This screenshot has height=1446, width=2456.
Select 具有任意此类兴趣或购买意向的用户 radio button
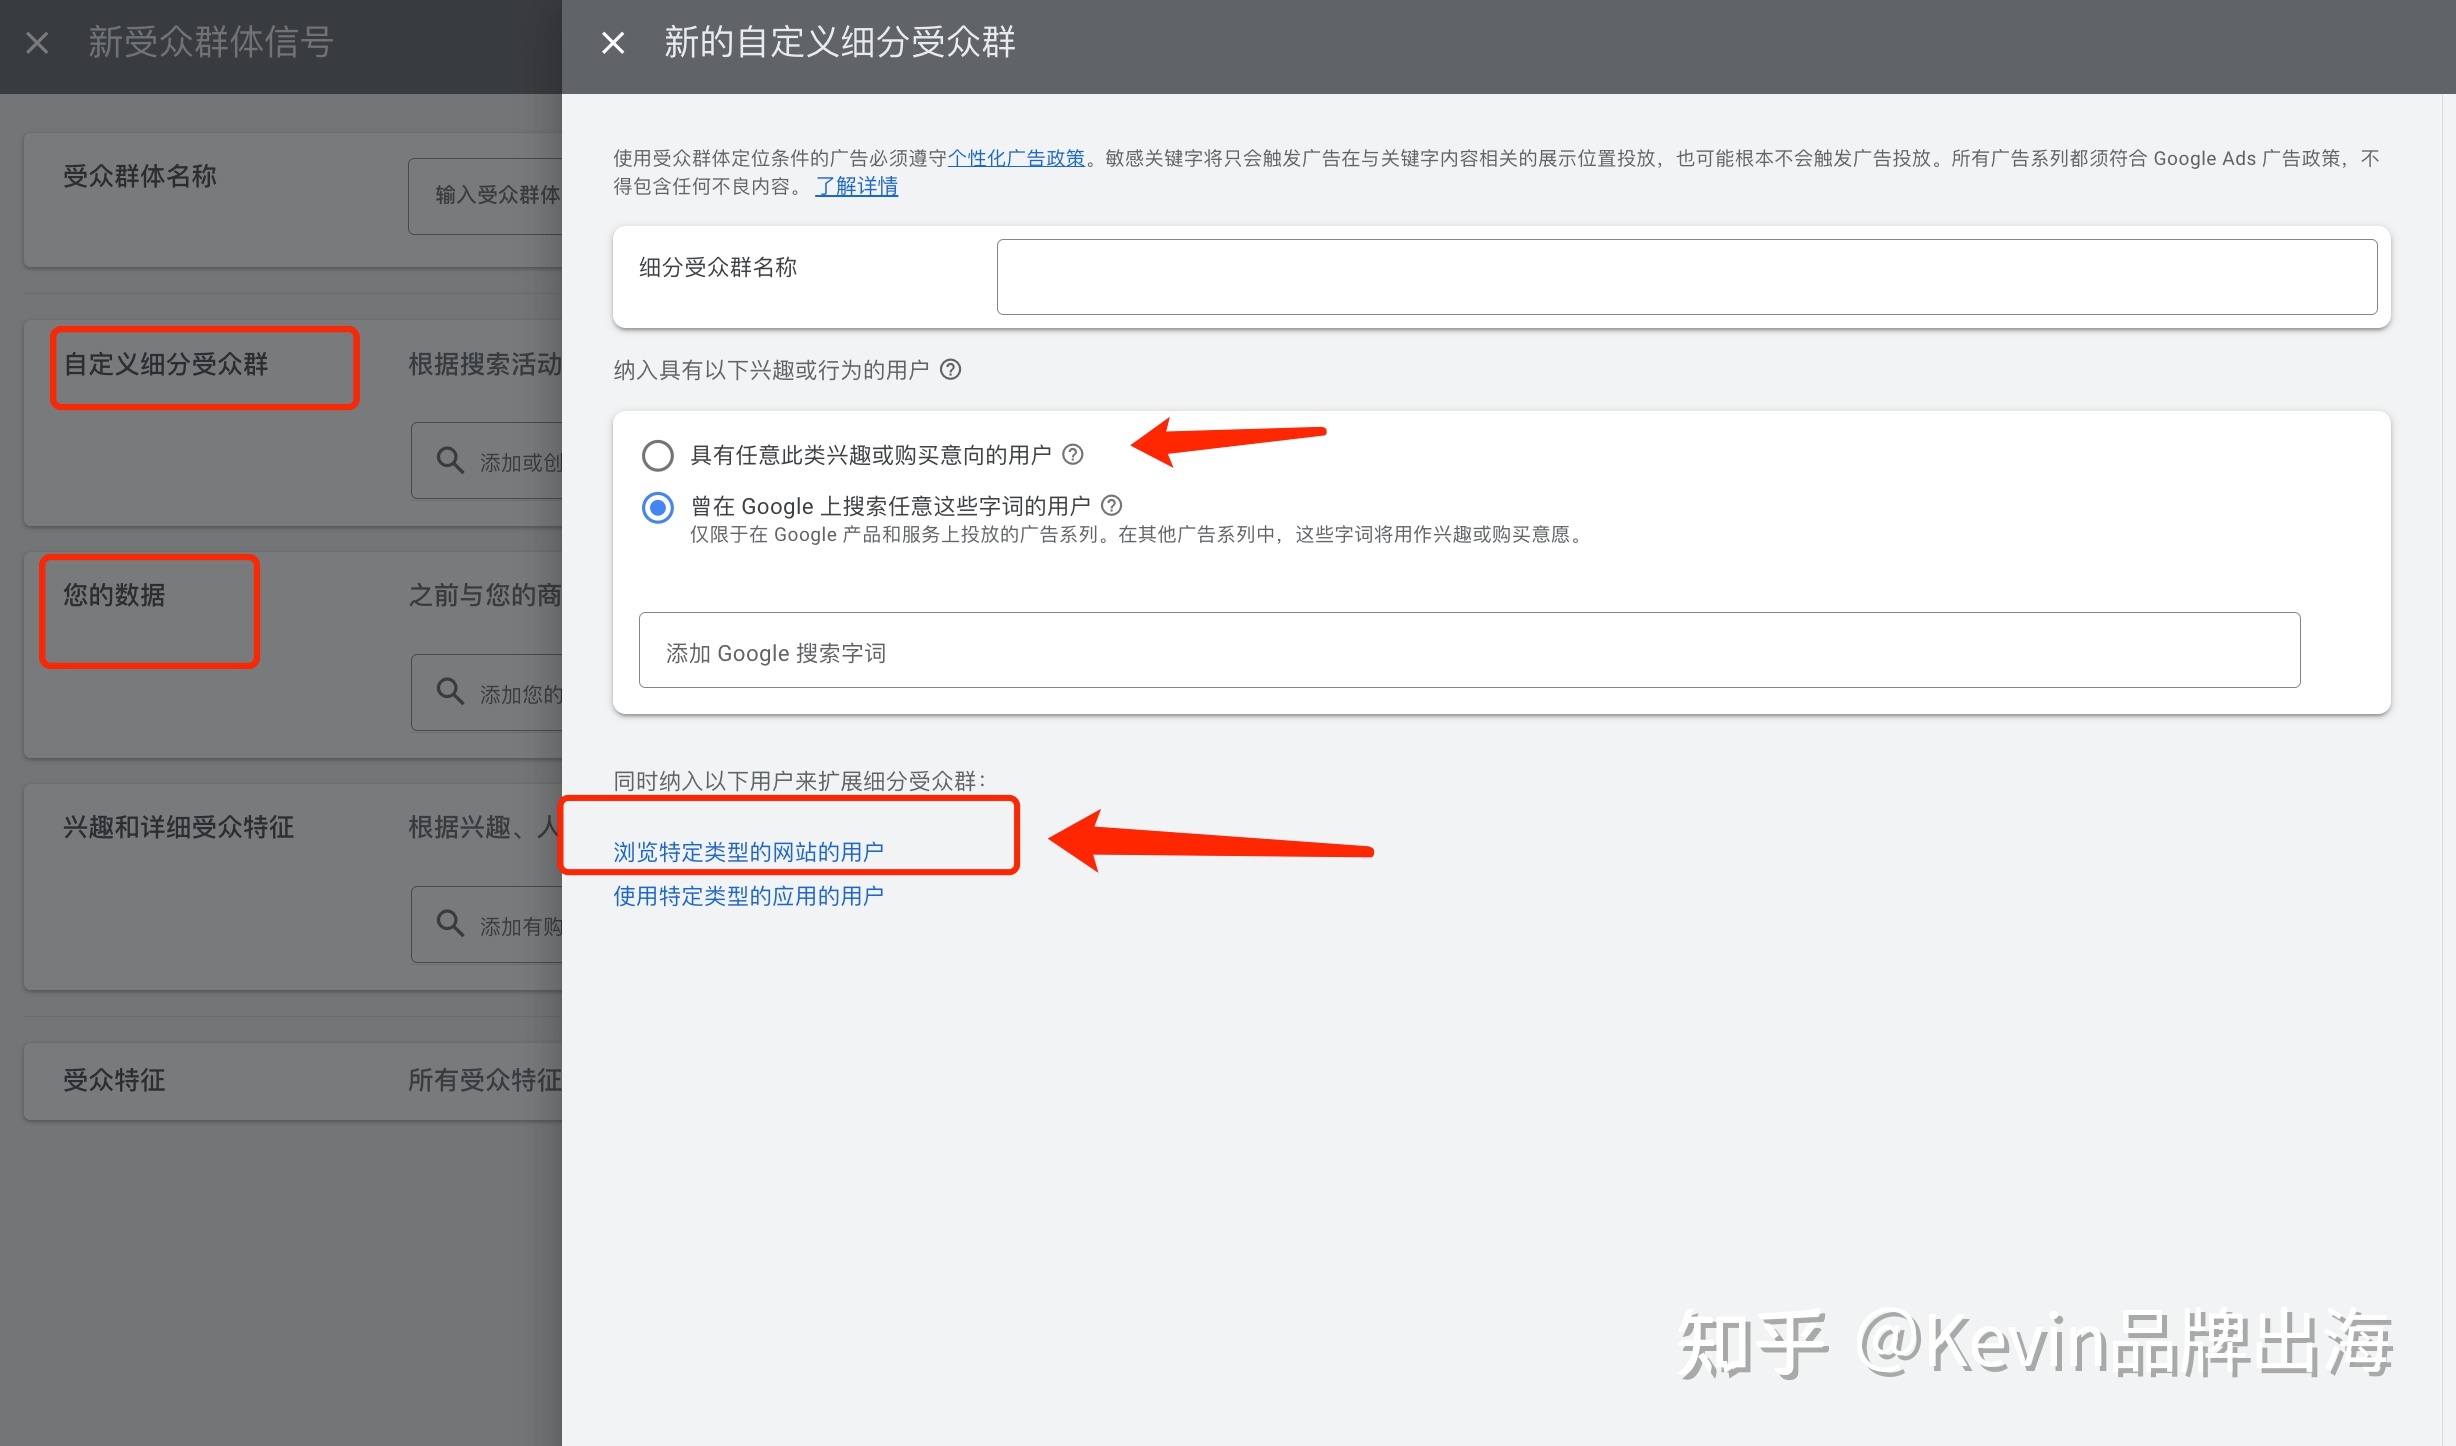coord(656,451)
